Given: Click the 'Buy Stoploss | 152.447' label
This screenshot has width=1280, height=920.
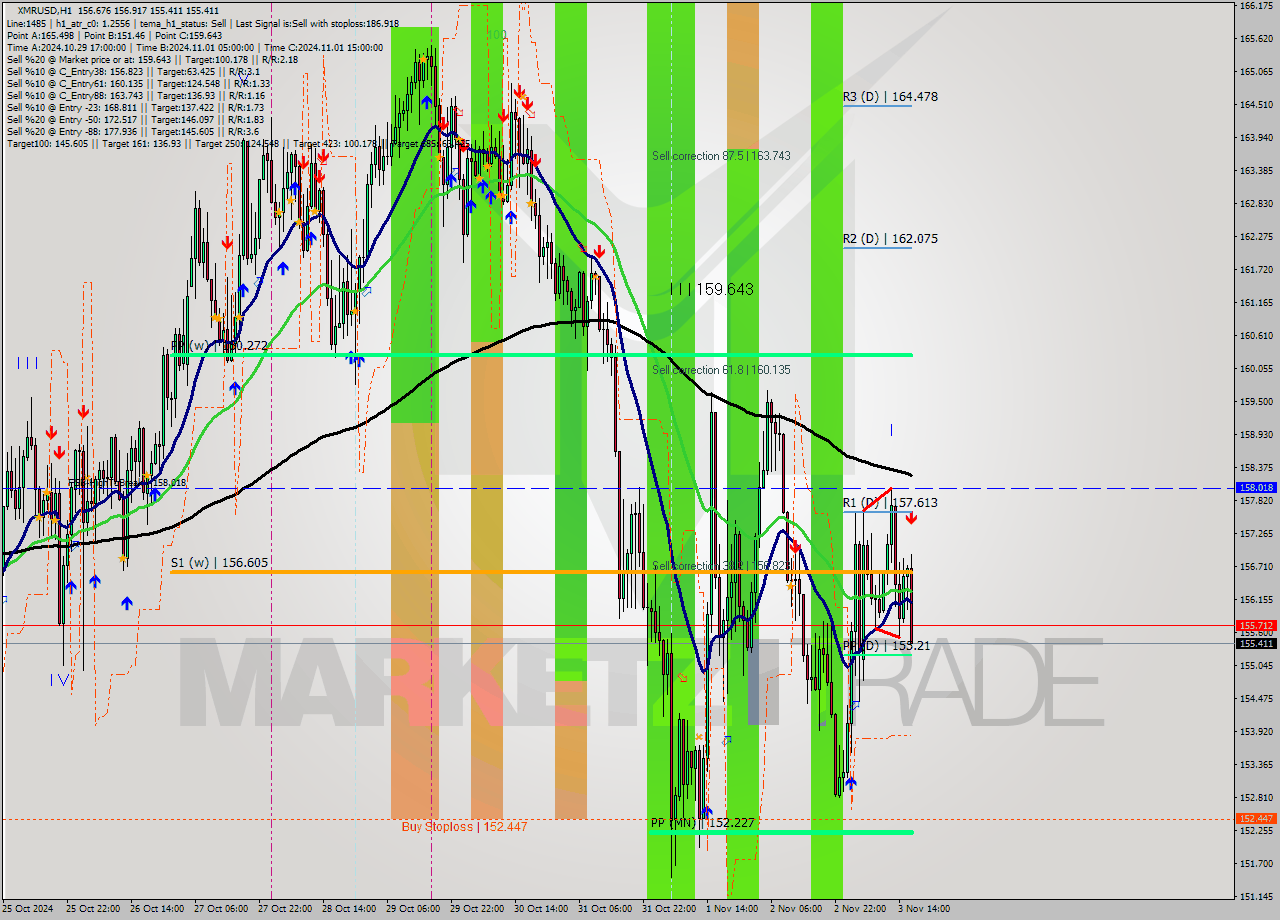Looking at the screenshot, I should coord(464,827).
